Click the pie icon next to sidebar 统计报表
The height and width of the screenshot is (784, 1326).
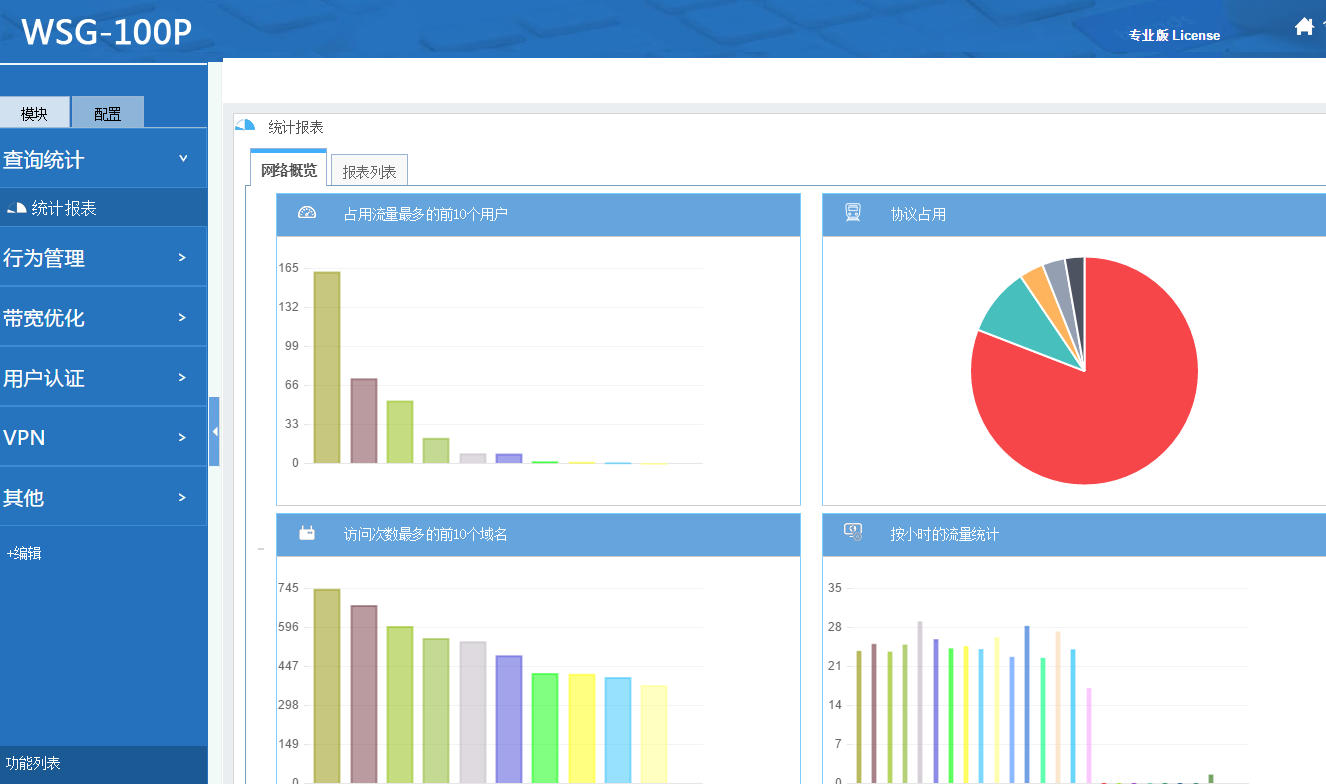(16, 209)
